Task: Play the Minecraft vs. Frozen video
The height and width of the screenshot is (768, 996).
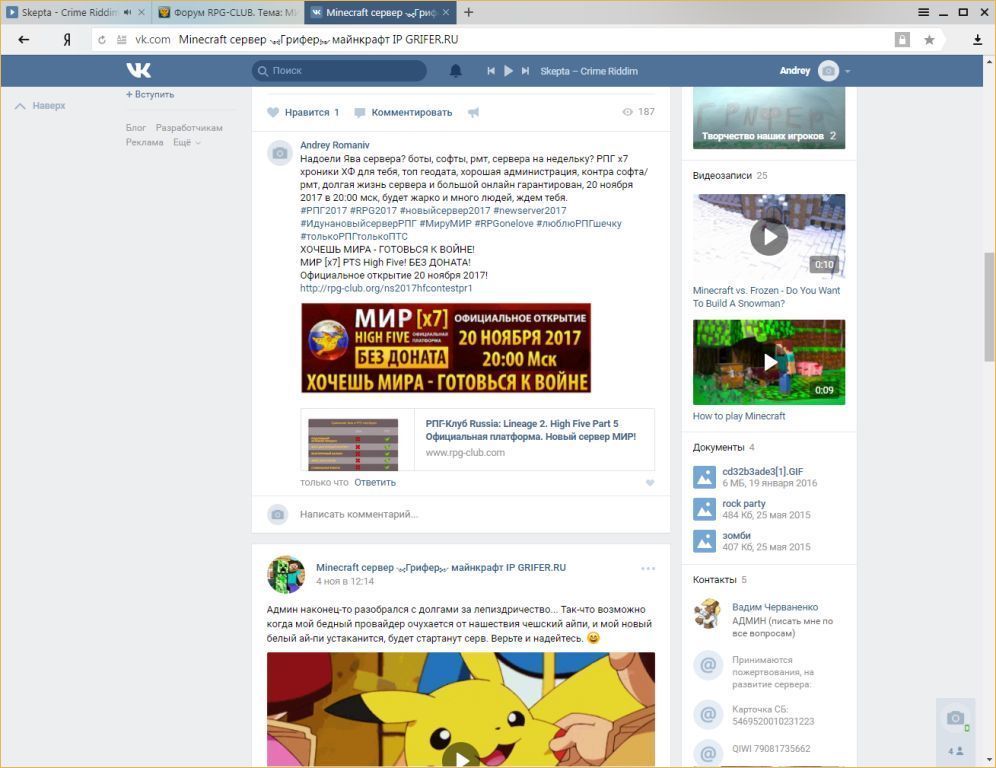Action: (769, 236)
